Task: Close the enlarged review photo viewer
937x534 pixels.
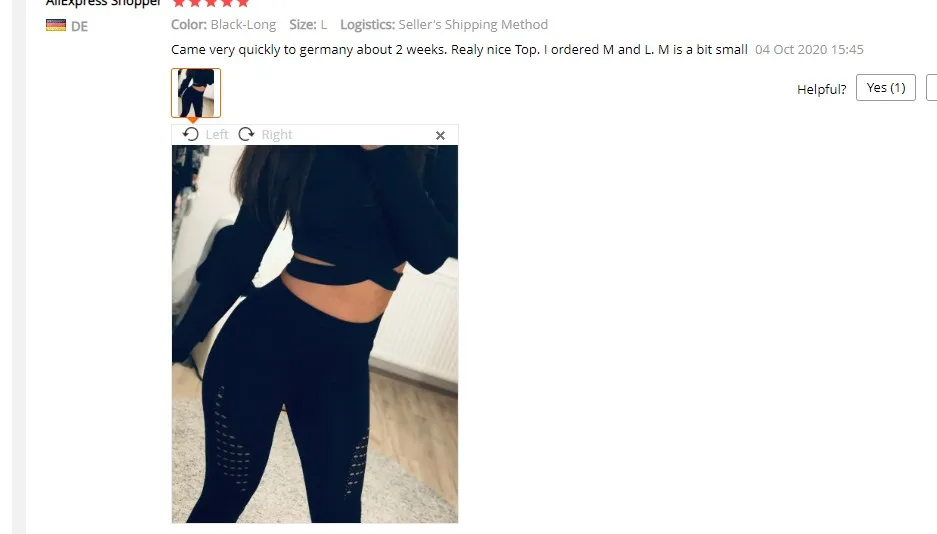Action: (x=440, y=136)
